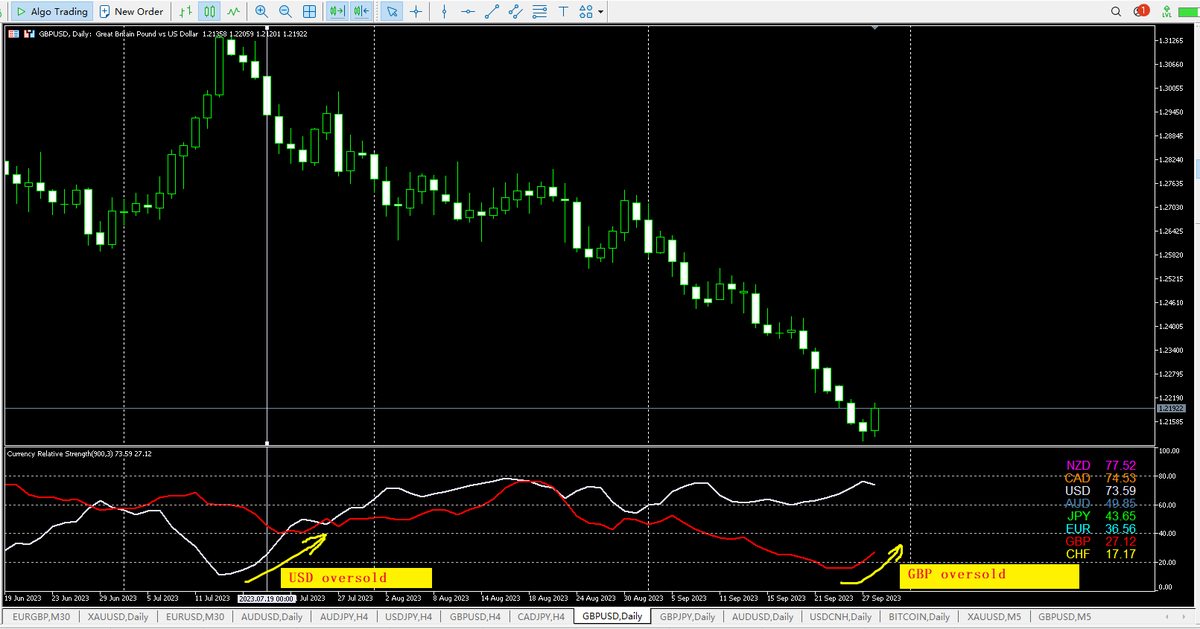The height and width of the screenshot is (629, 1200).
Task: Switch to GBPUSD,M5 chart tab
Action: (x=1064, y=617)
